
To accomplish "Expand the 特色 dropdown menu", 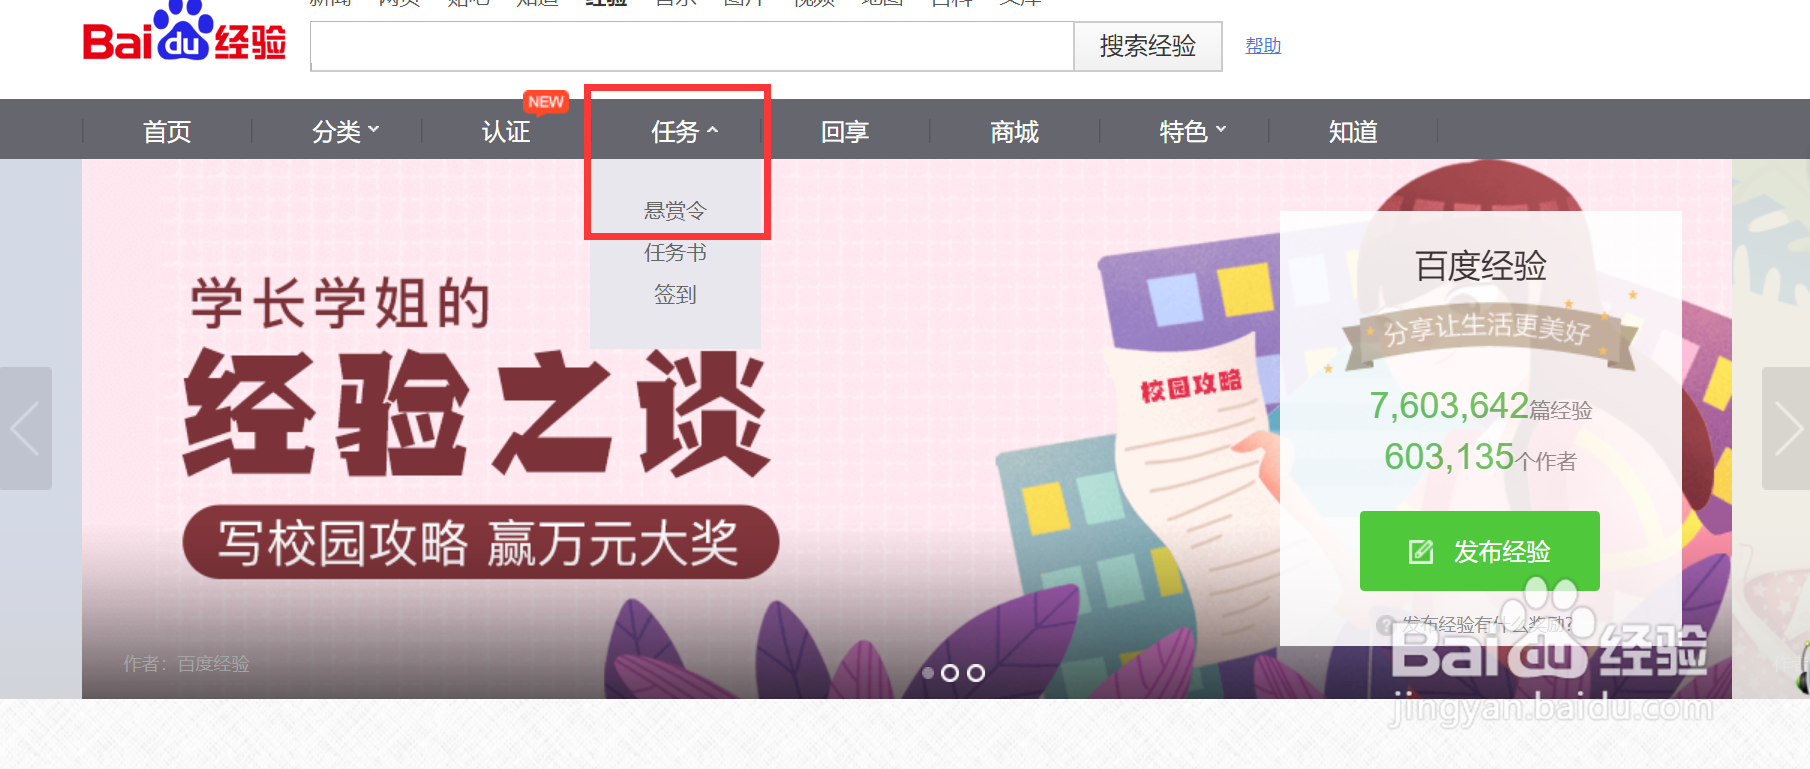I will pyautogui.click(x=1192, y=131).
